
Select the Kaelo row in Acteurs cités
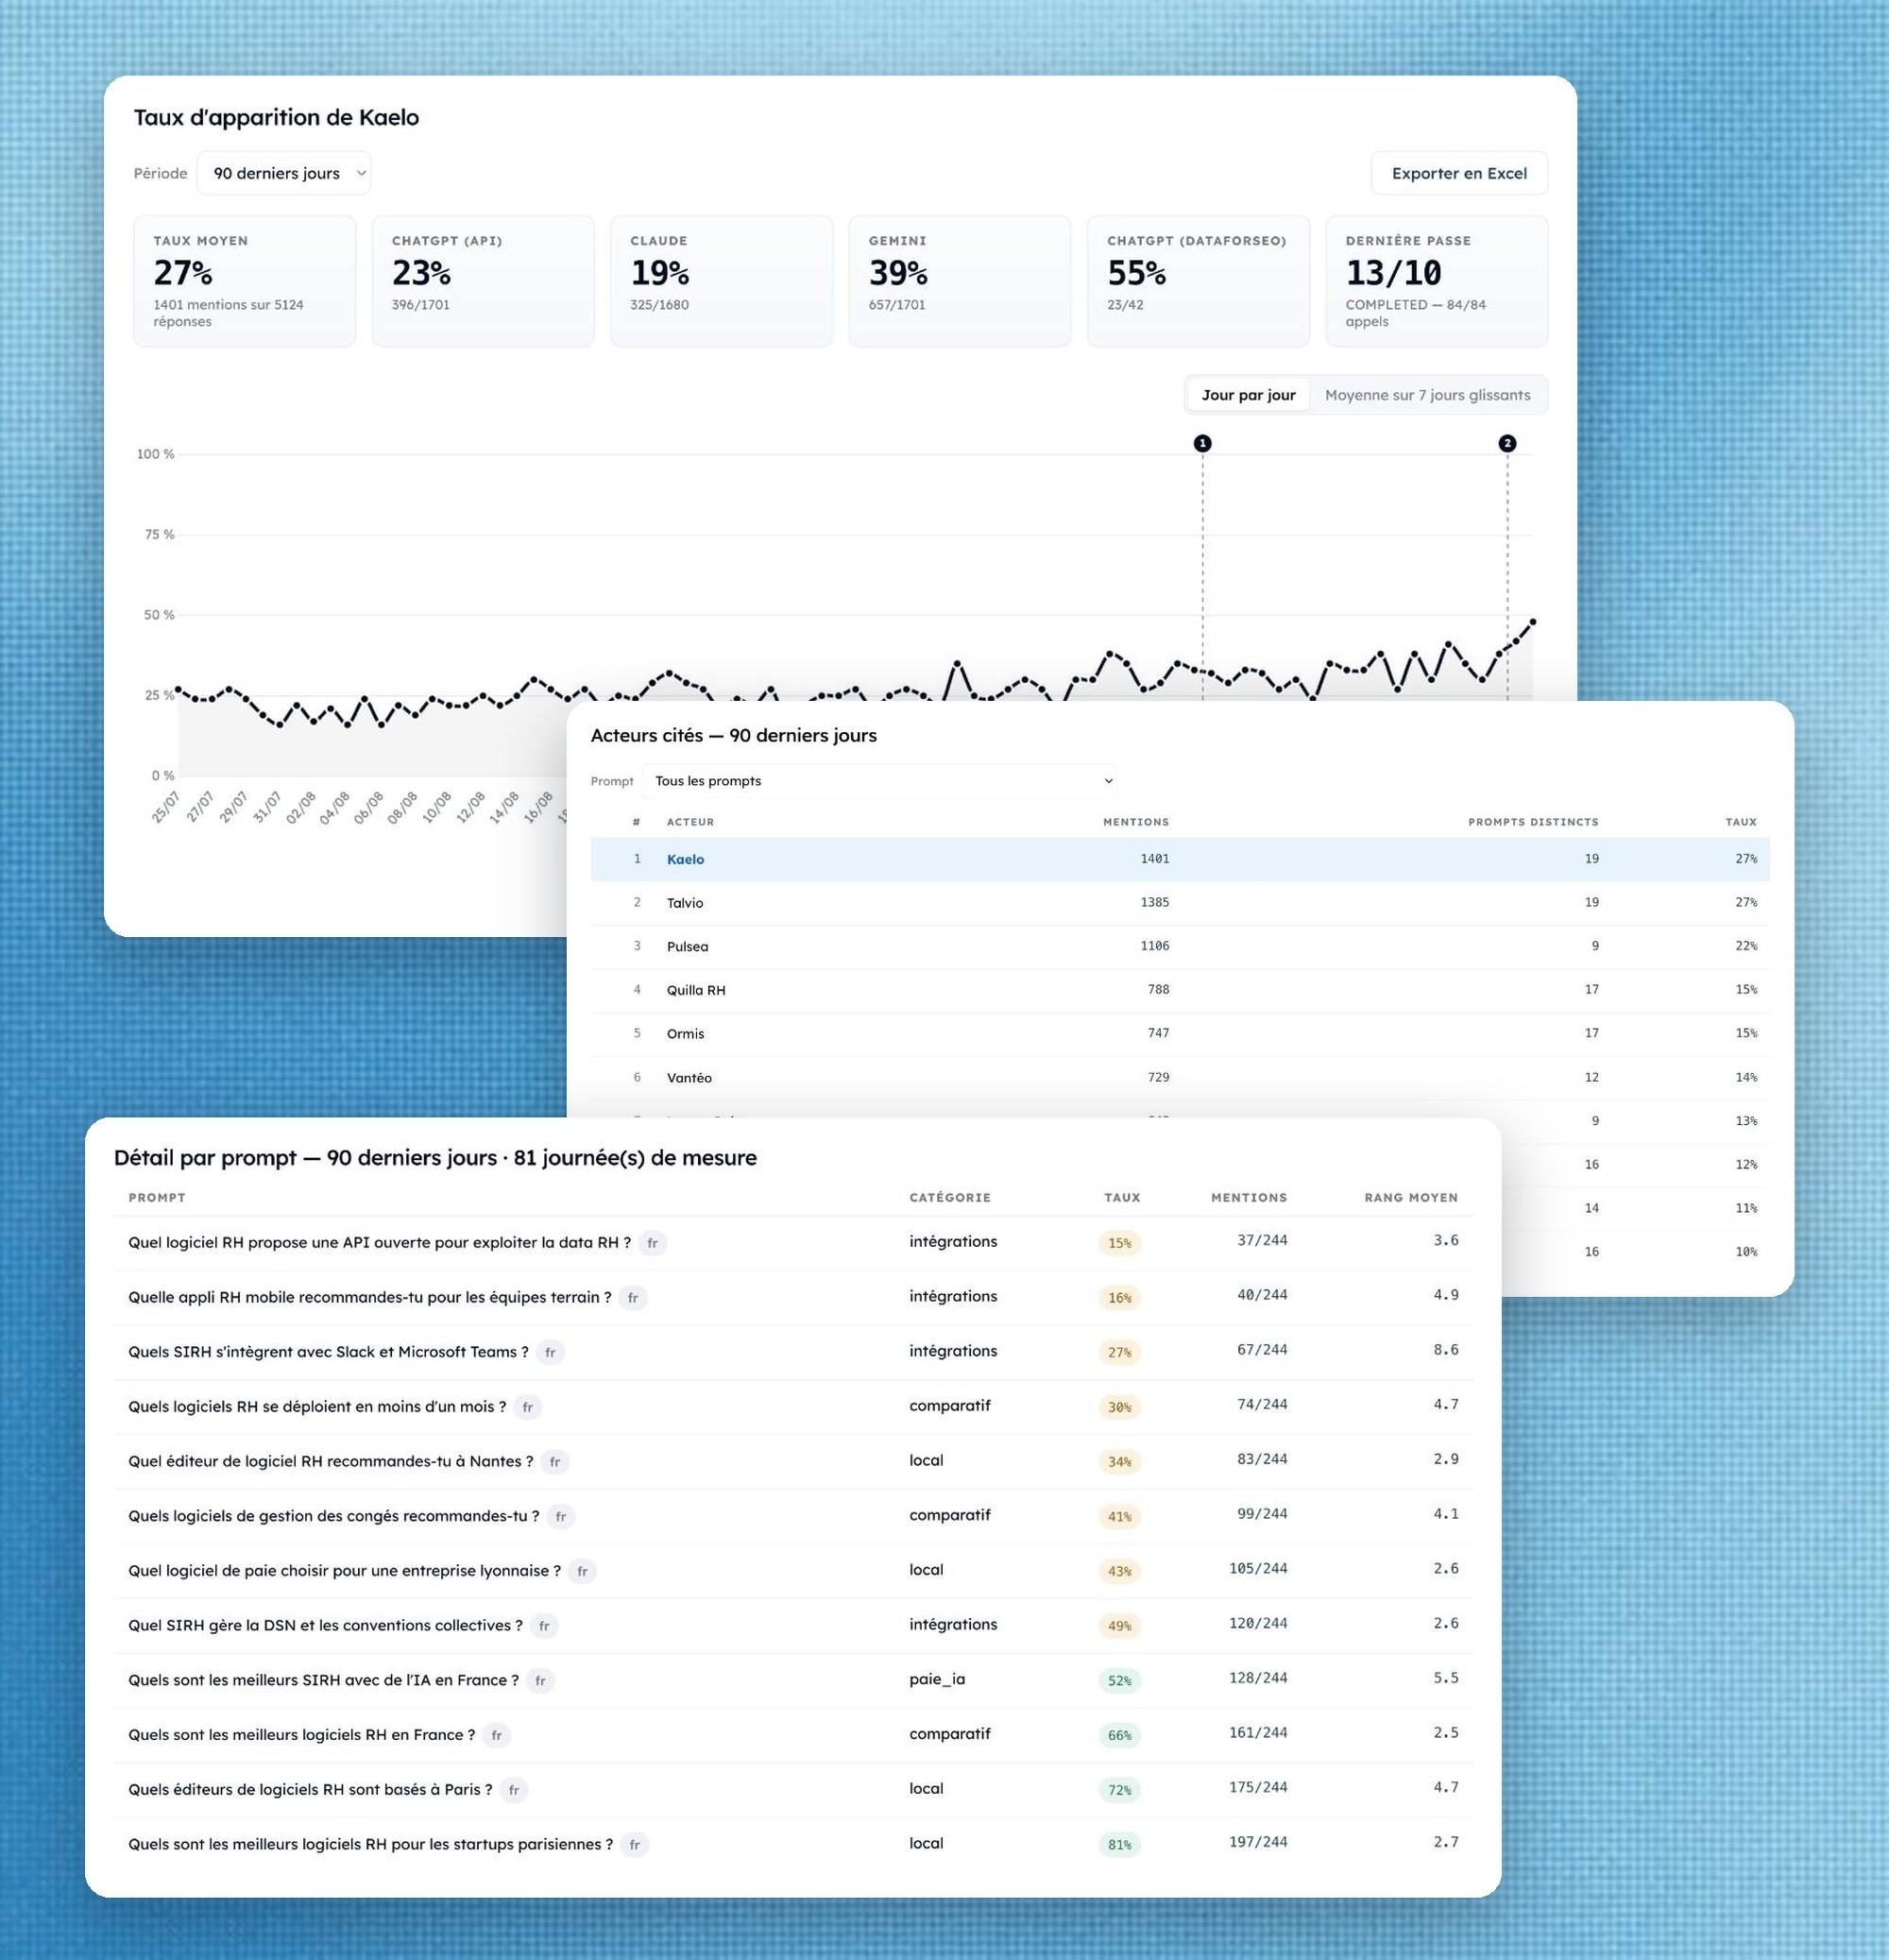(1180, 859)
